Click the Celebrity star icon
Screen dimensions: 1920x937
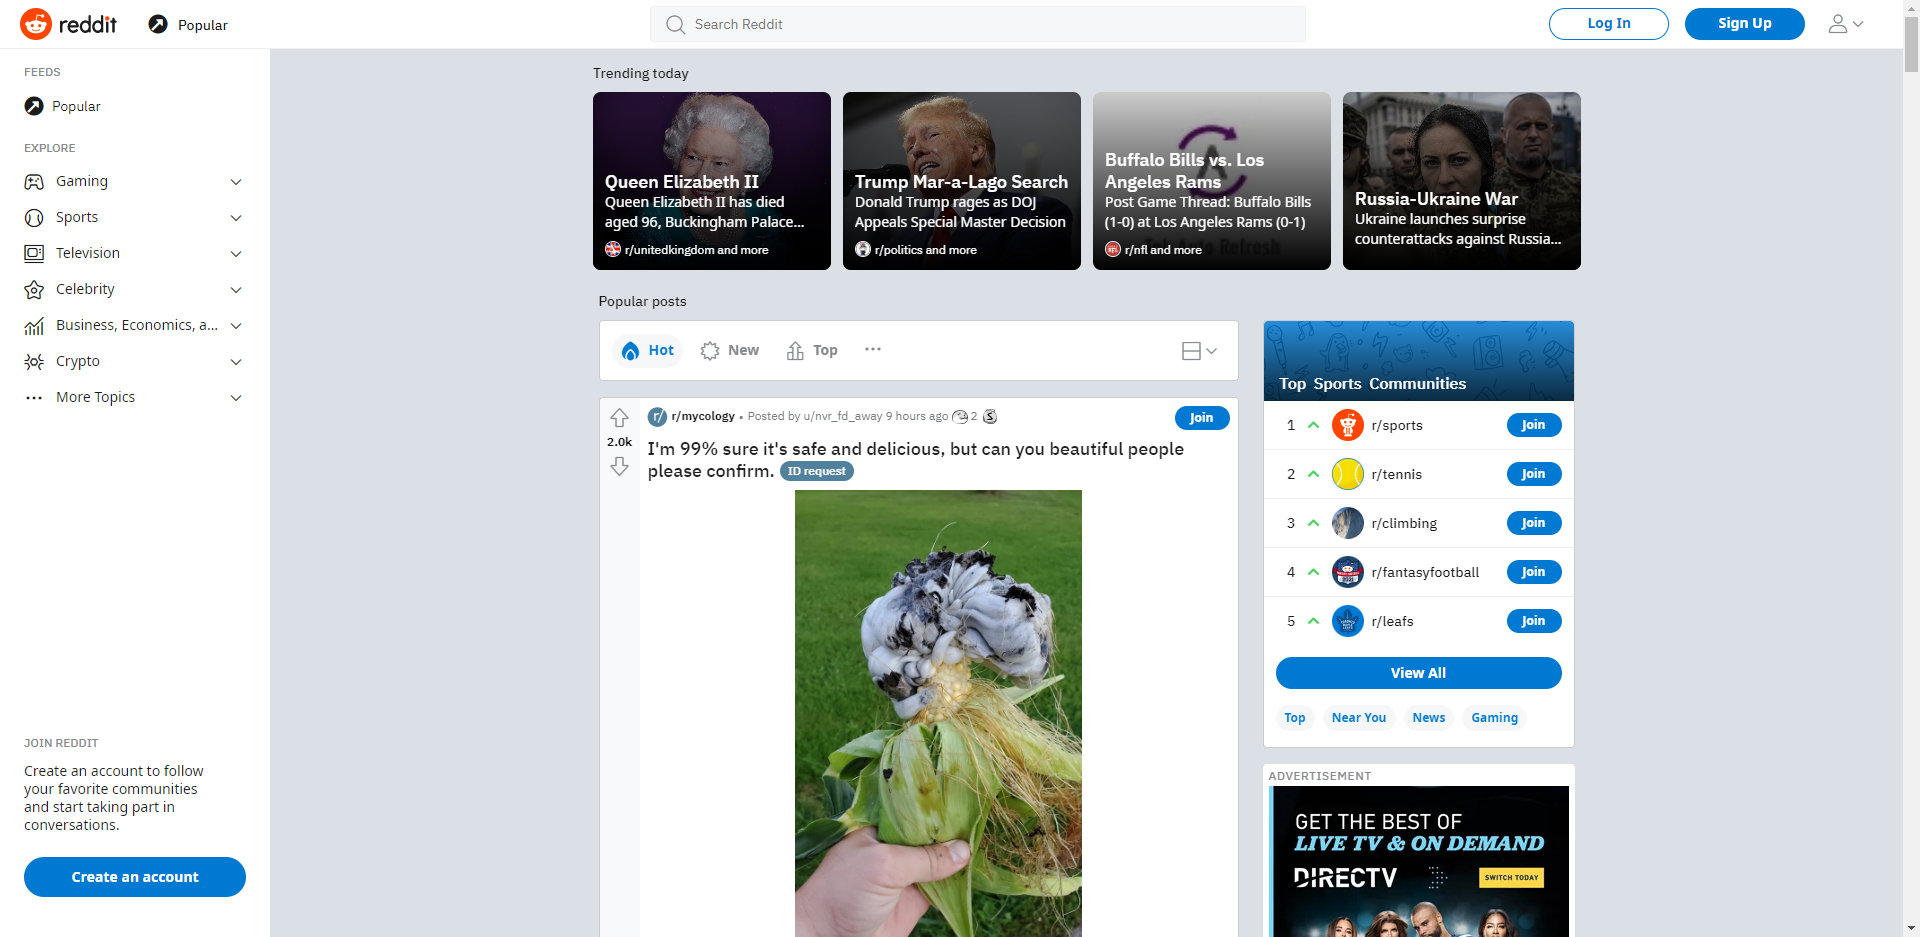(34, 290)
